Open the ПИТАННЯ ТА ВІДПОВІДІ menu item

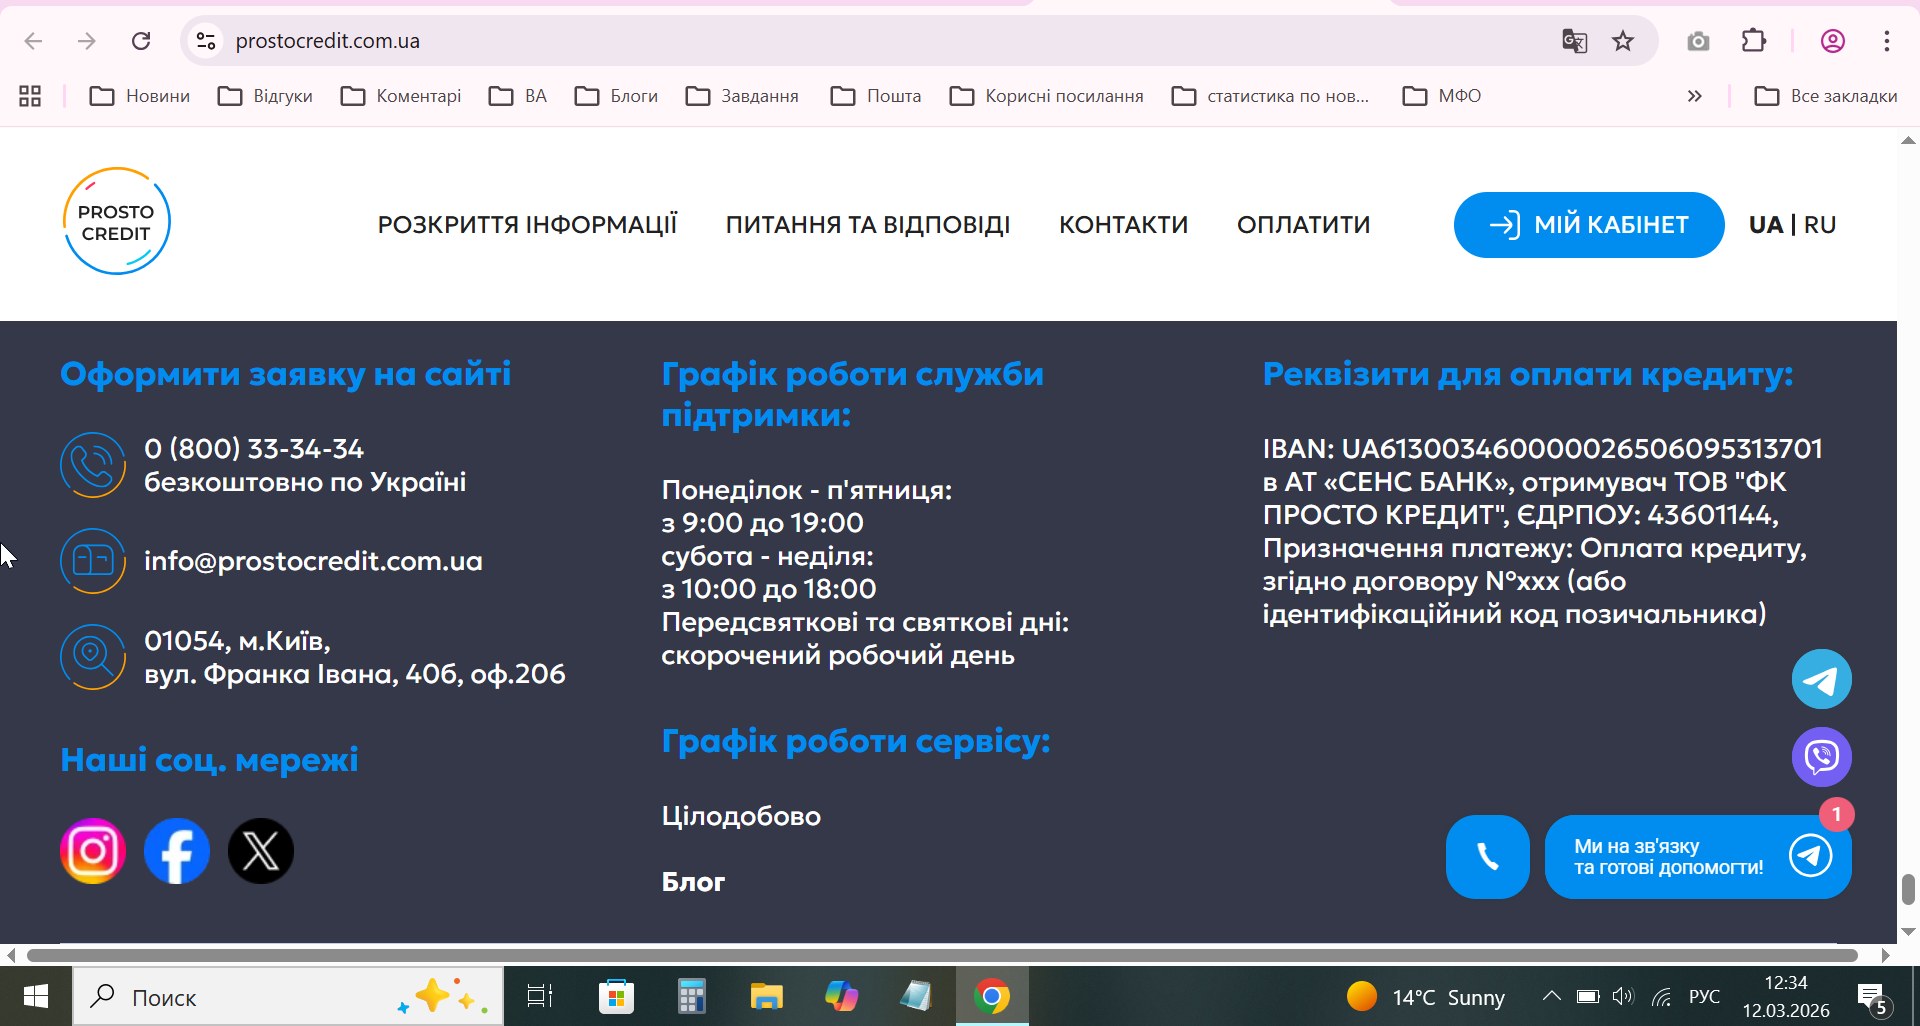click(868, 225)
